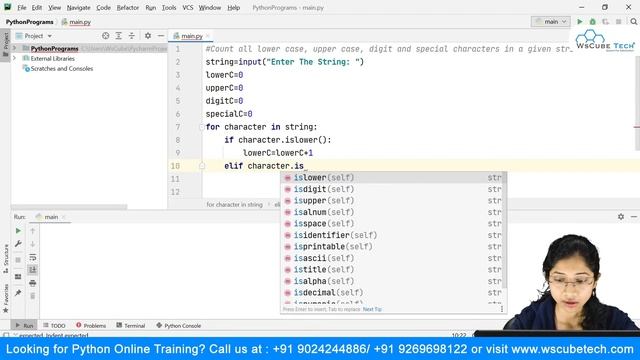
Task: Open the Code menu
Action: click(x=103, y=7)
